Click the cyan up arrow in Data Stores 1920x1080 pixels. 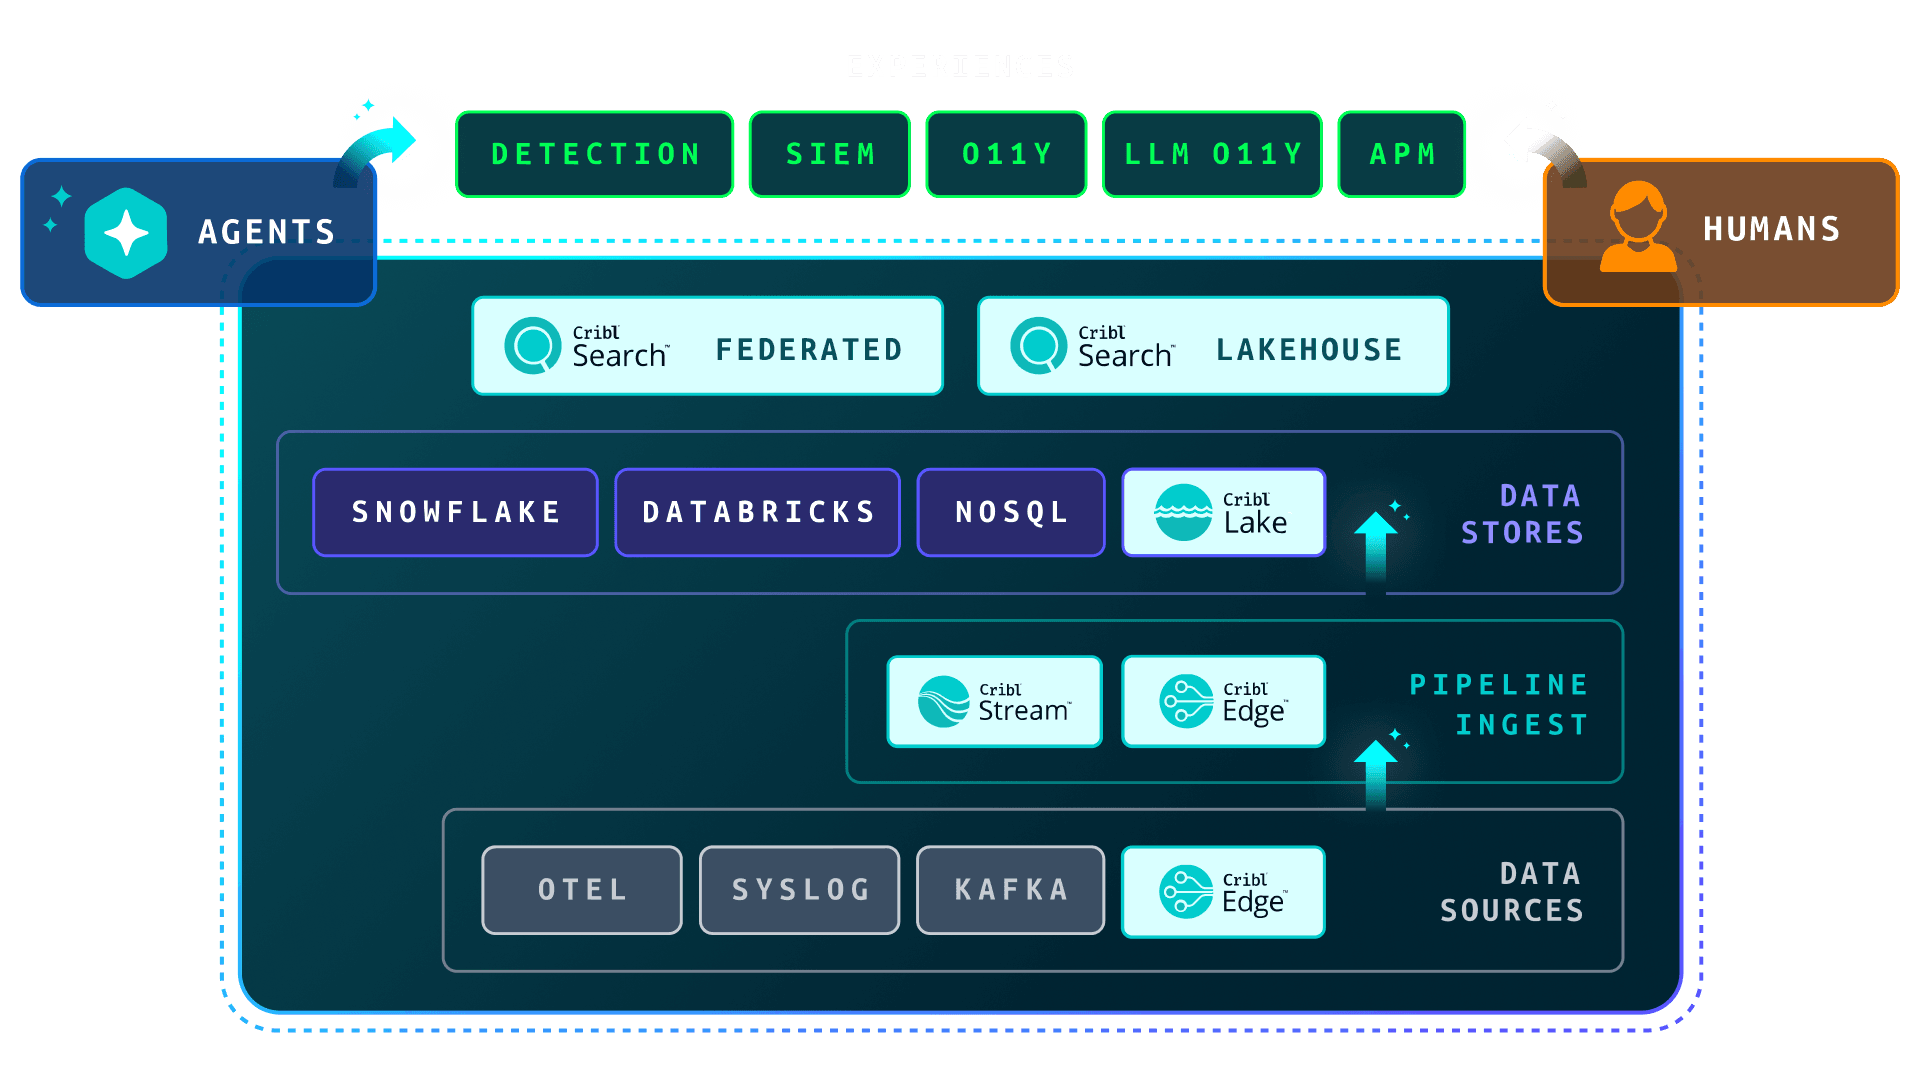pyautogui.click(x=1376, y=552)
